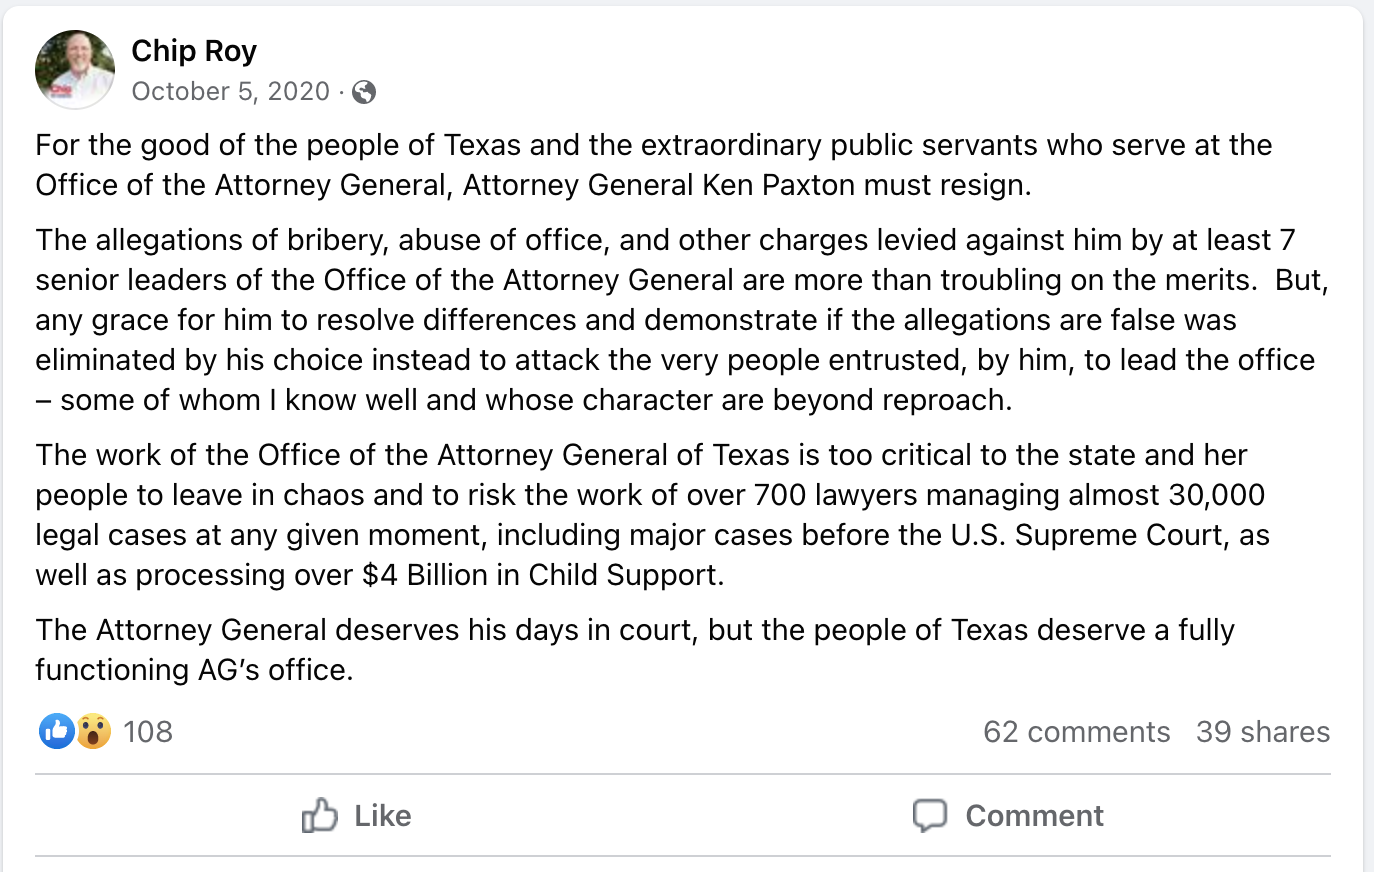The width and height of the screenshot is (1374, 872).
Task: Open the 62 comments link
Action: pyautogui.click(x=1076, y=732)
